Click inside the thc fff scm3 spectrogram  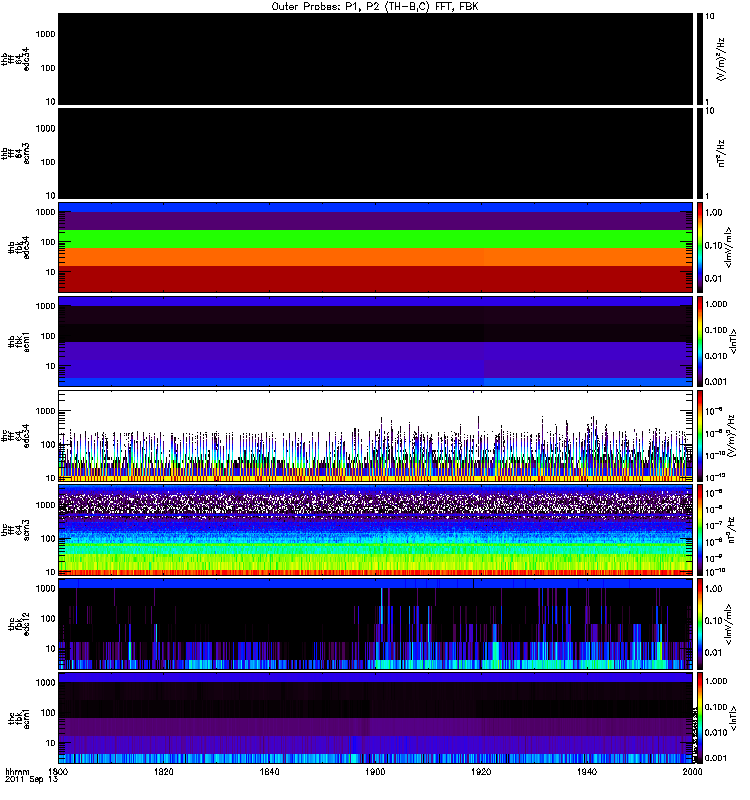click(375, 530)
